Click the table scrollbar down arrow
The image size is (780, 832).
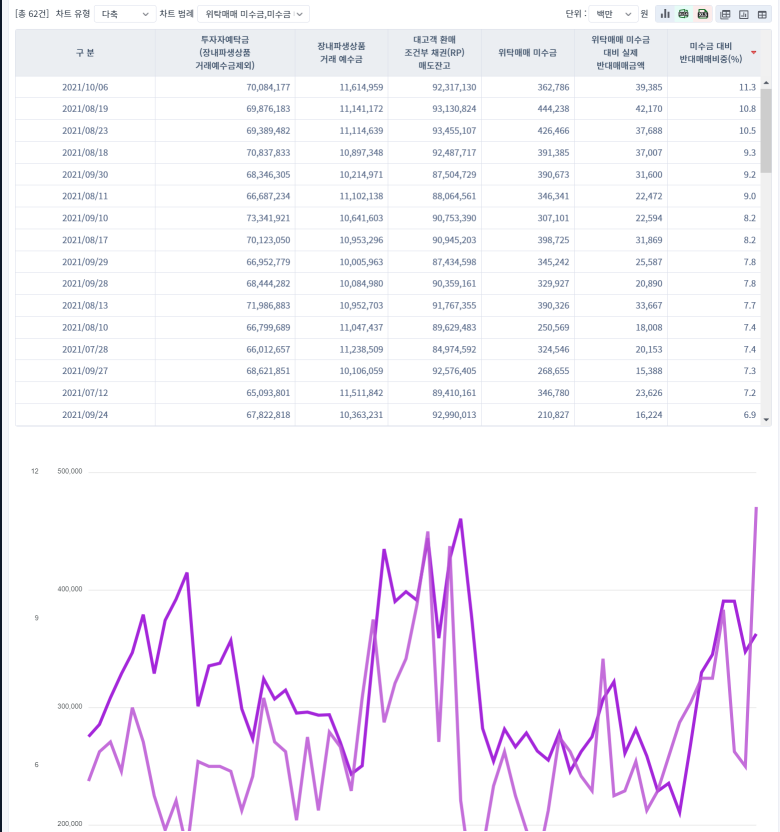(766, 420)
